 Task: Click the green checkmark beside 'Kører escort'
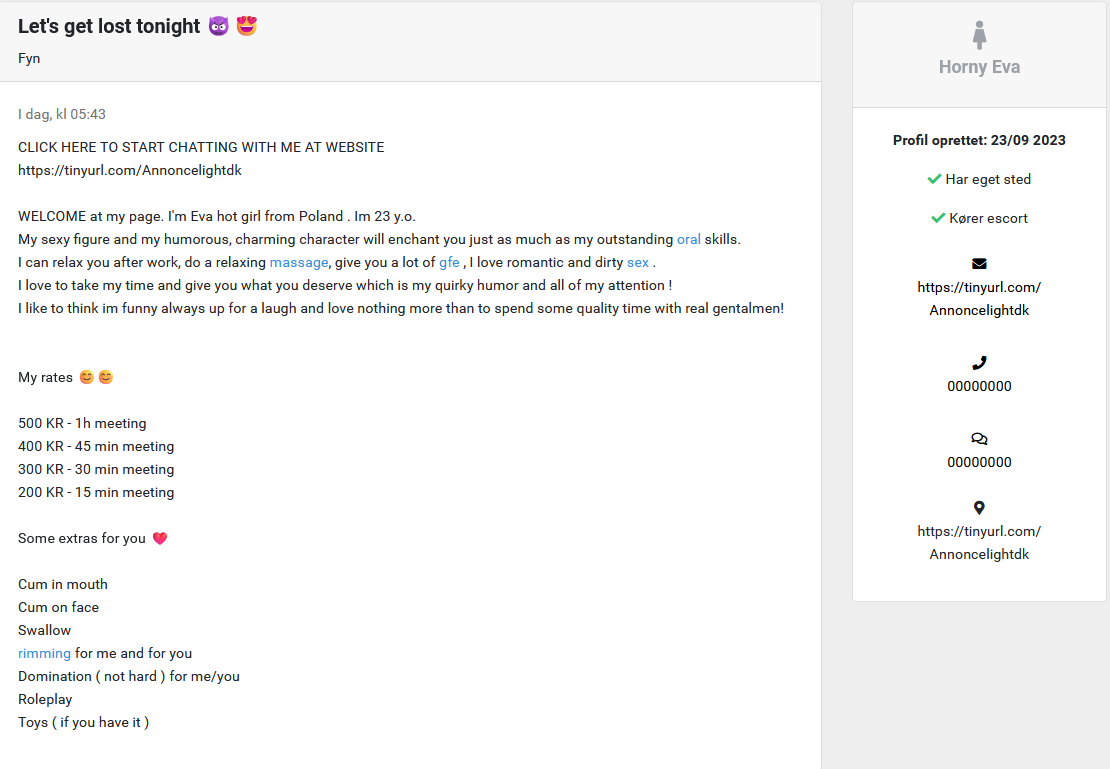[x=937, y=218]
